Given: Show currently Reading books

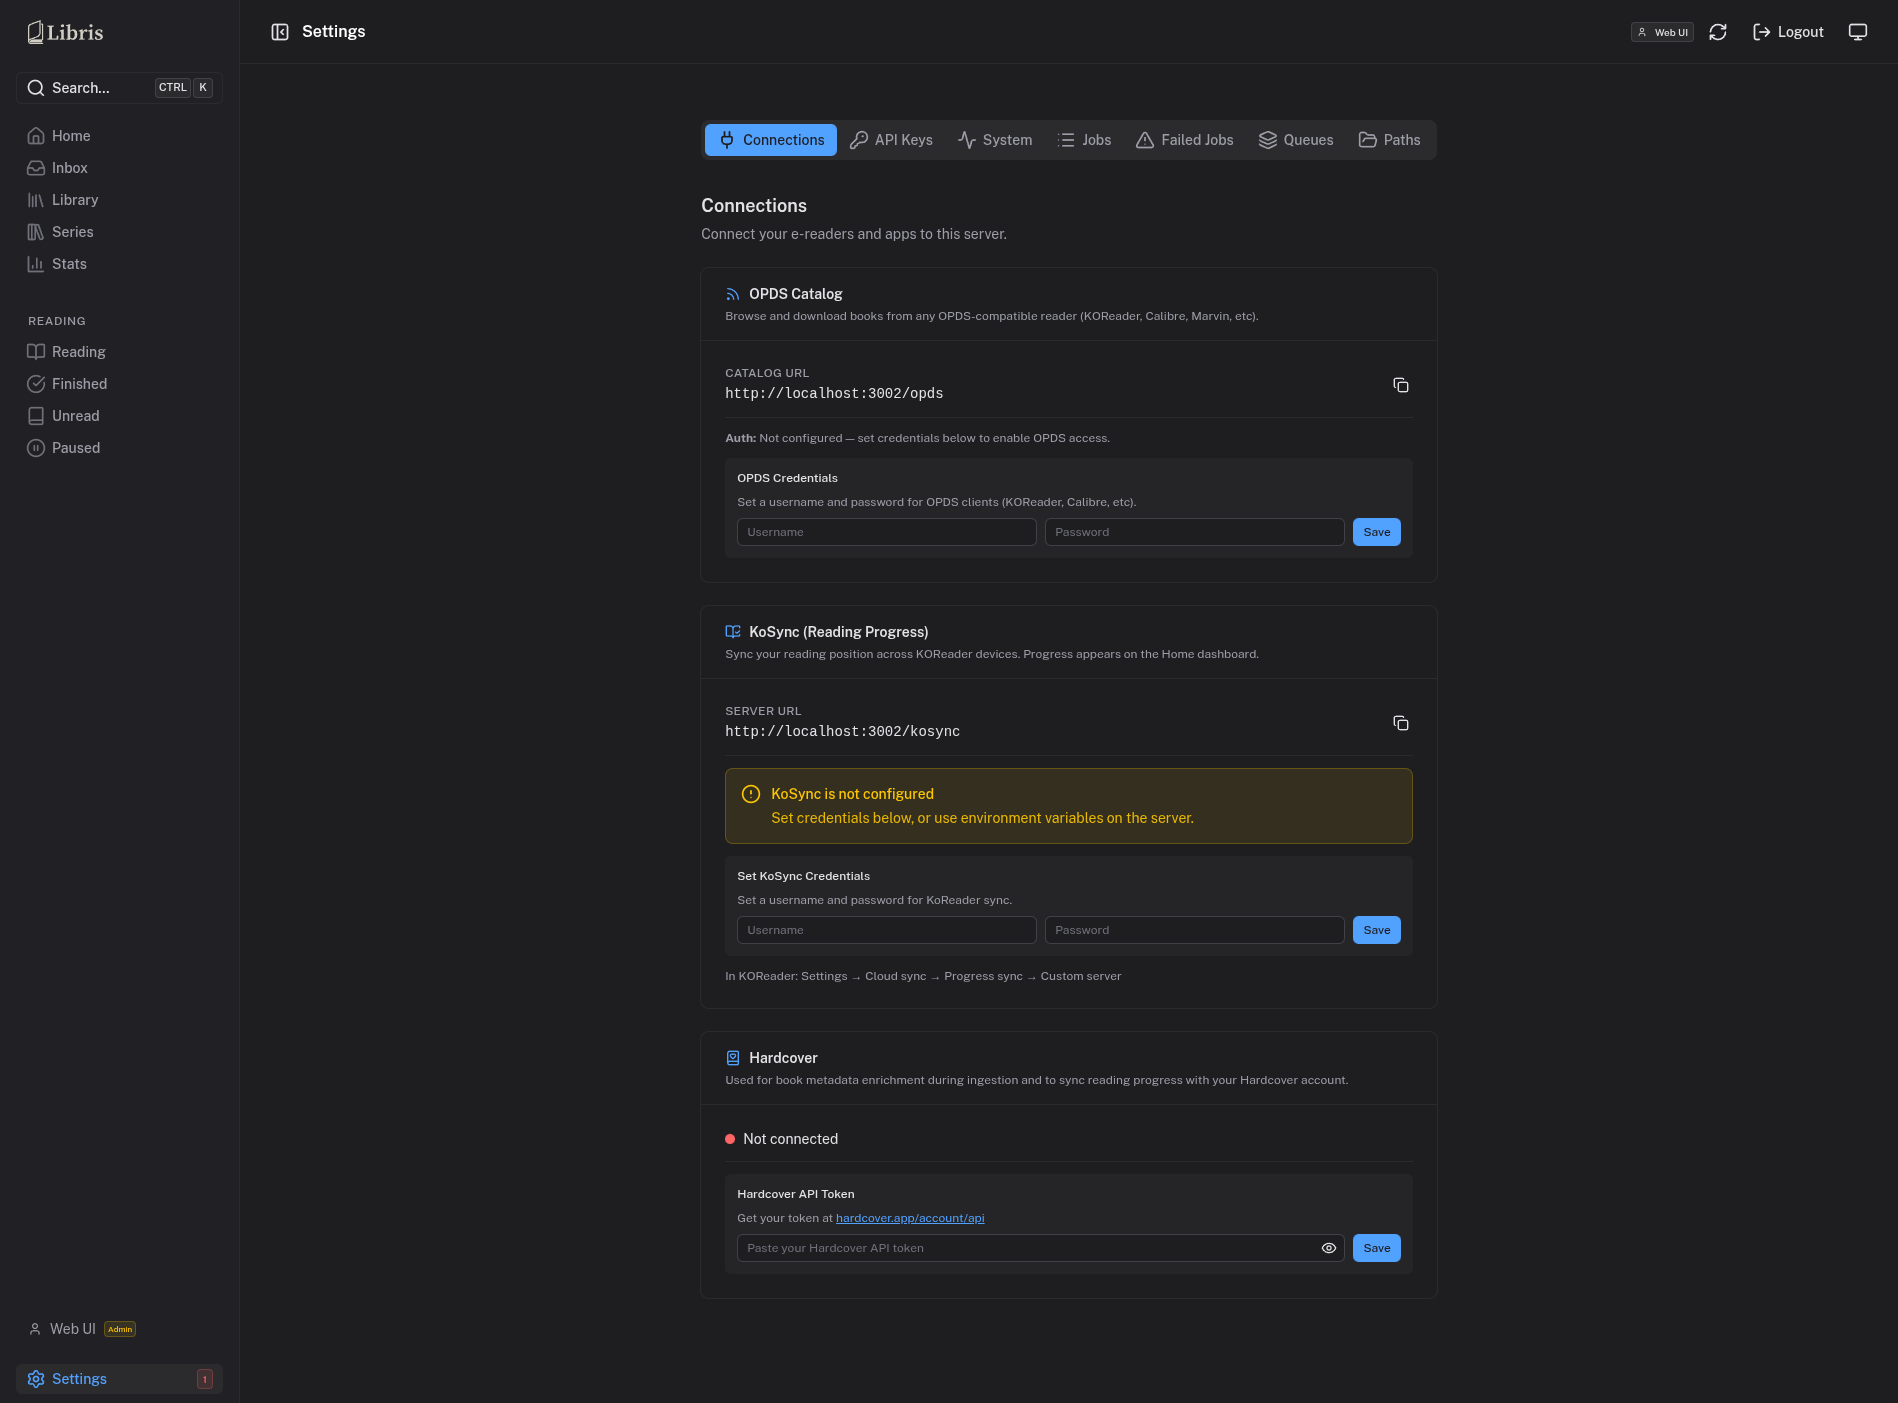Looking at the screenshot, I should 119,352.
